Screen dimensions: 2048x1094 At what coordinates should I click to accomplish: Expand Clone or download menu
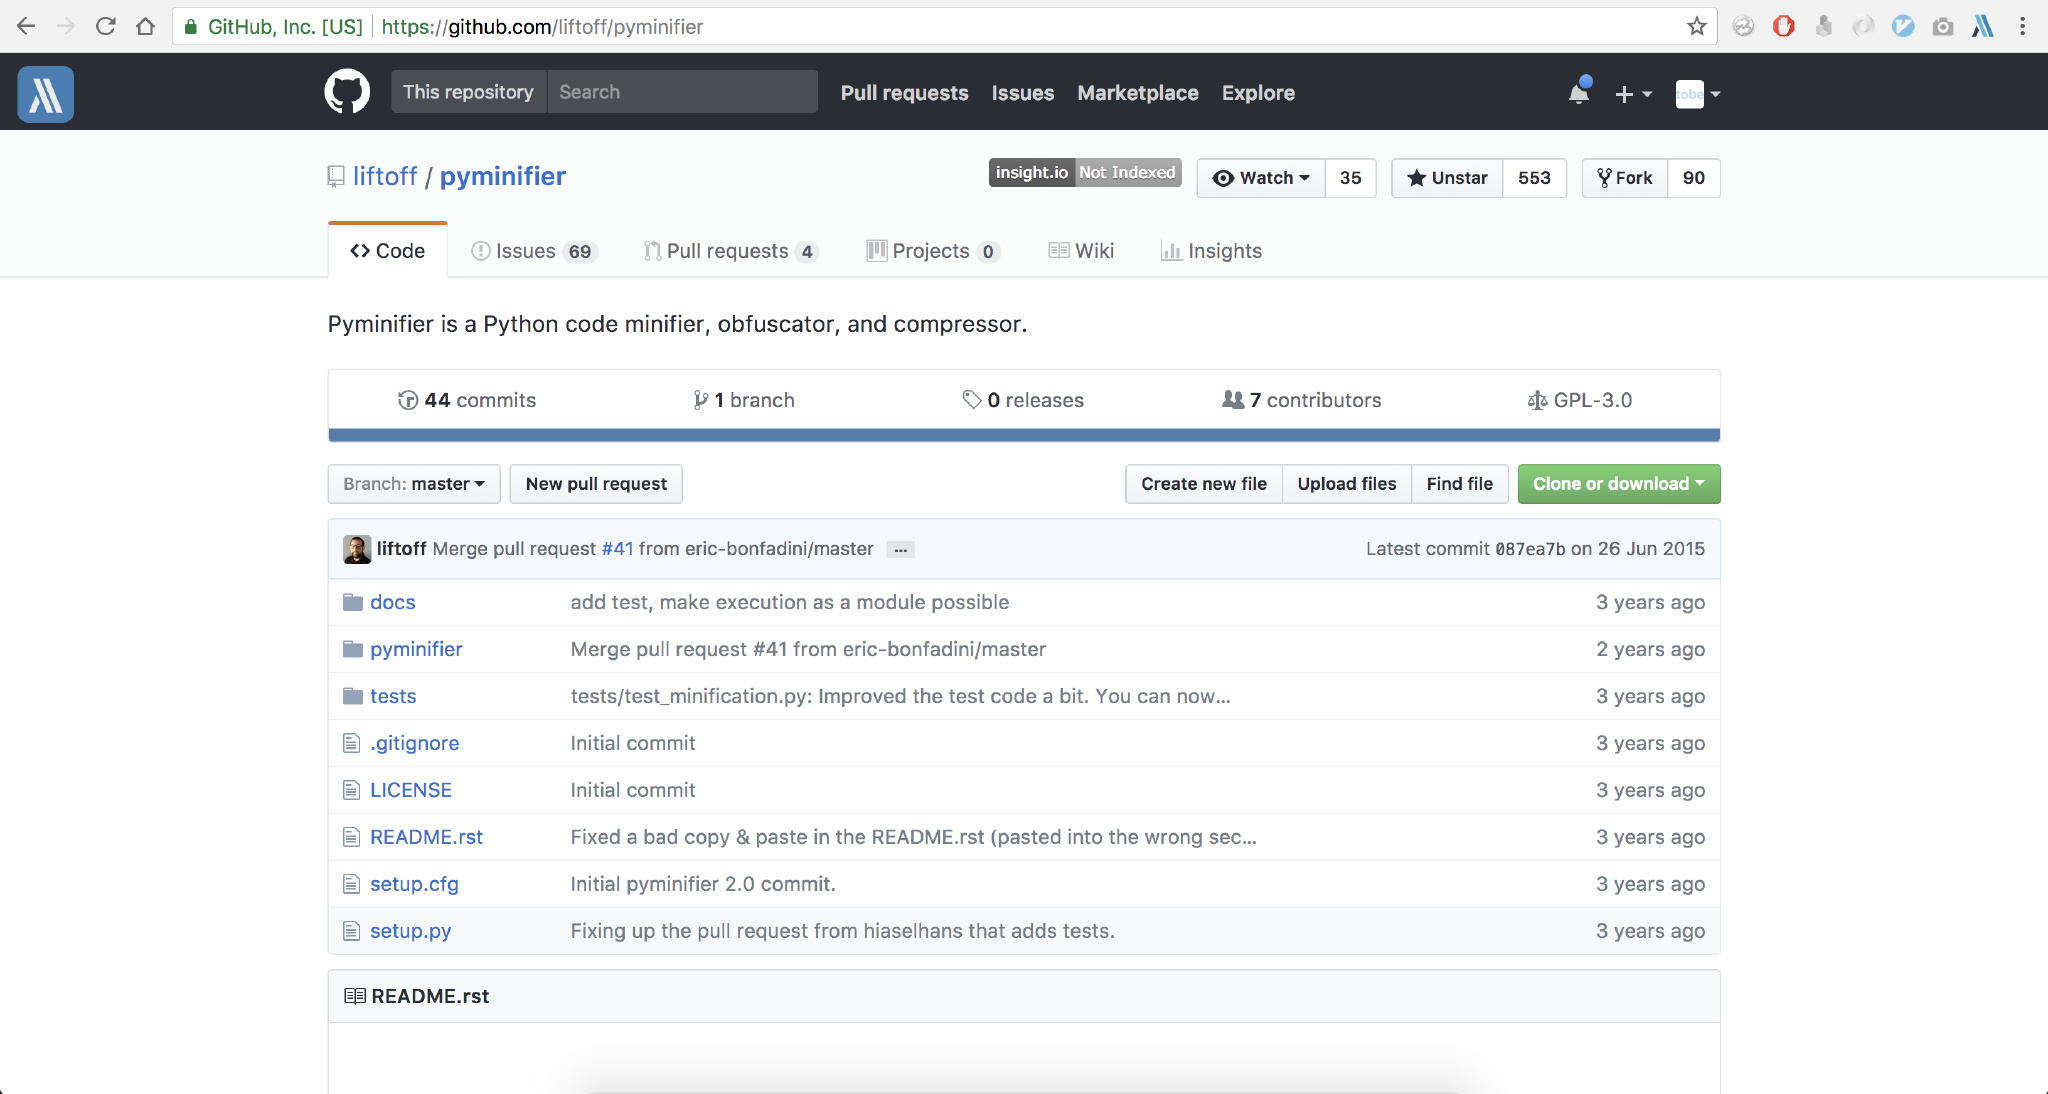(1618, 484)
